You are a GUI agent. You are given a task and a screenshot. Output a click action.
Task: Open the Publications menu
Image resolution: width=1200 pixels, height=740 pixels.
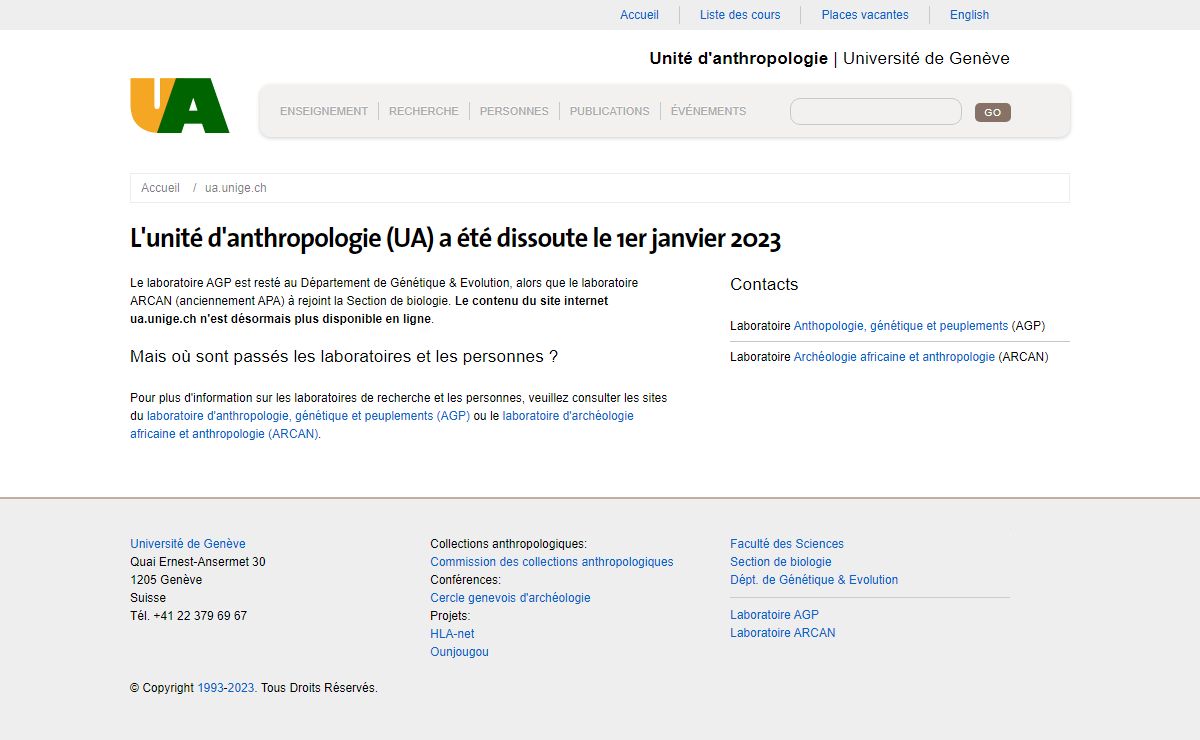(610, 111)
